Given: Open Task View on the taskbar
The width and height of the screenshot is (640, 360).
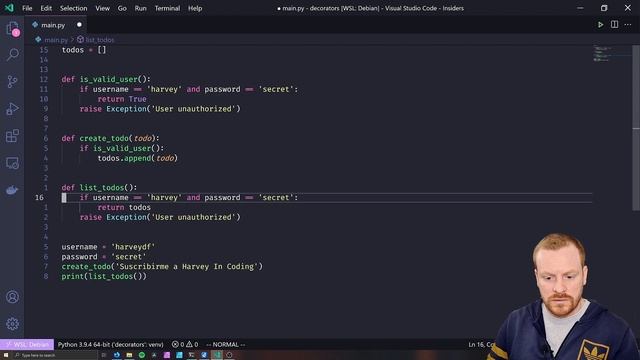Looking at the screenshot, I should click(x=104, y=355).
